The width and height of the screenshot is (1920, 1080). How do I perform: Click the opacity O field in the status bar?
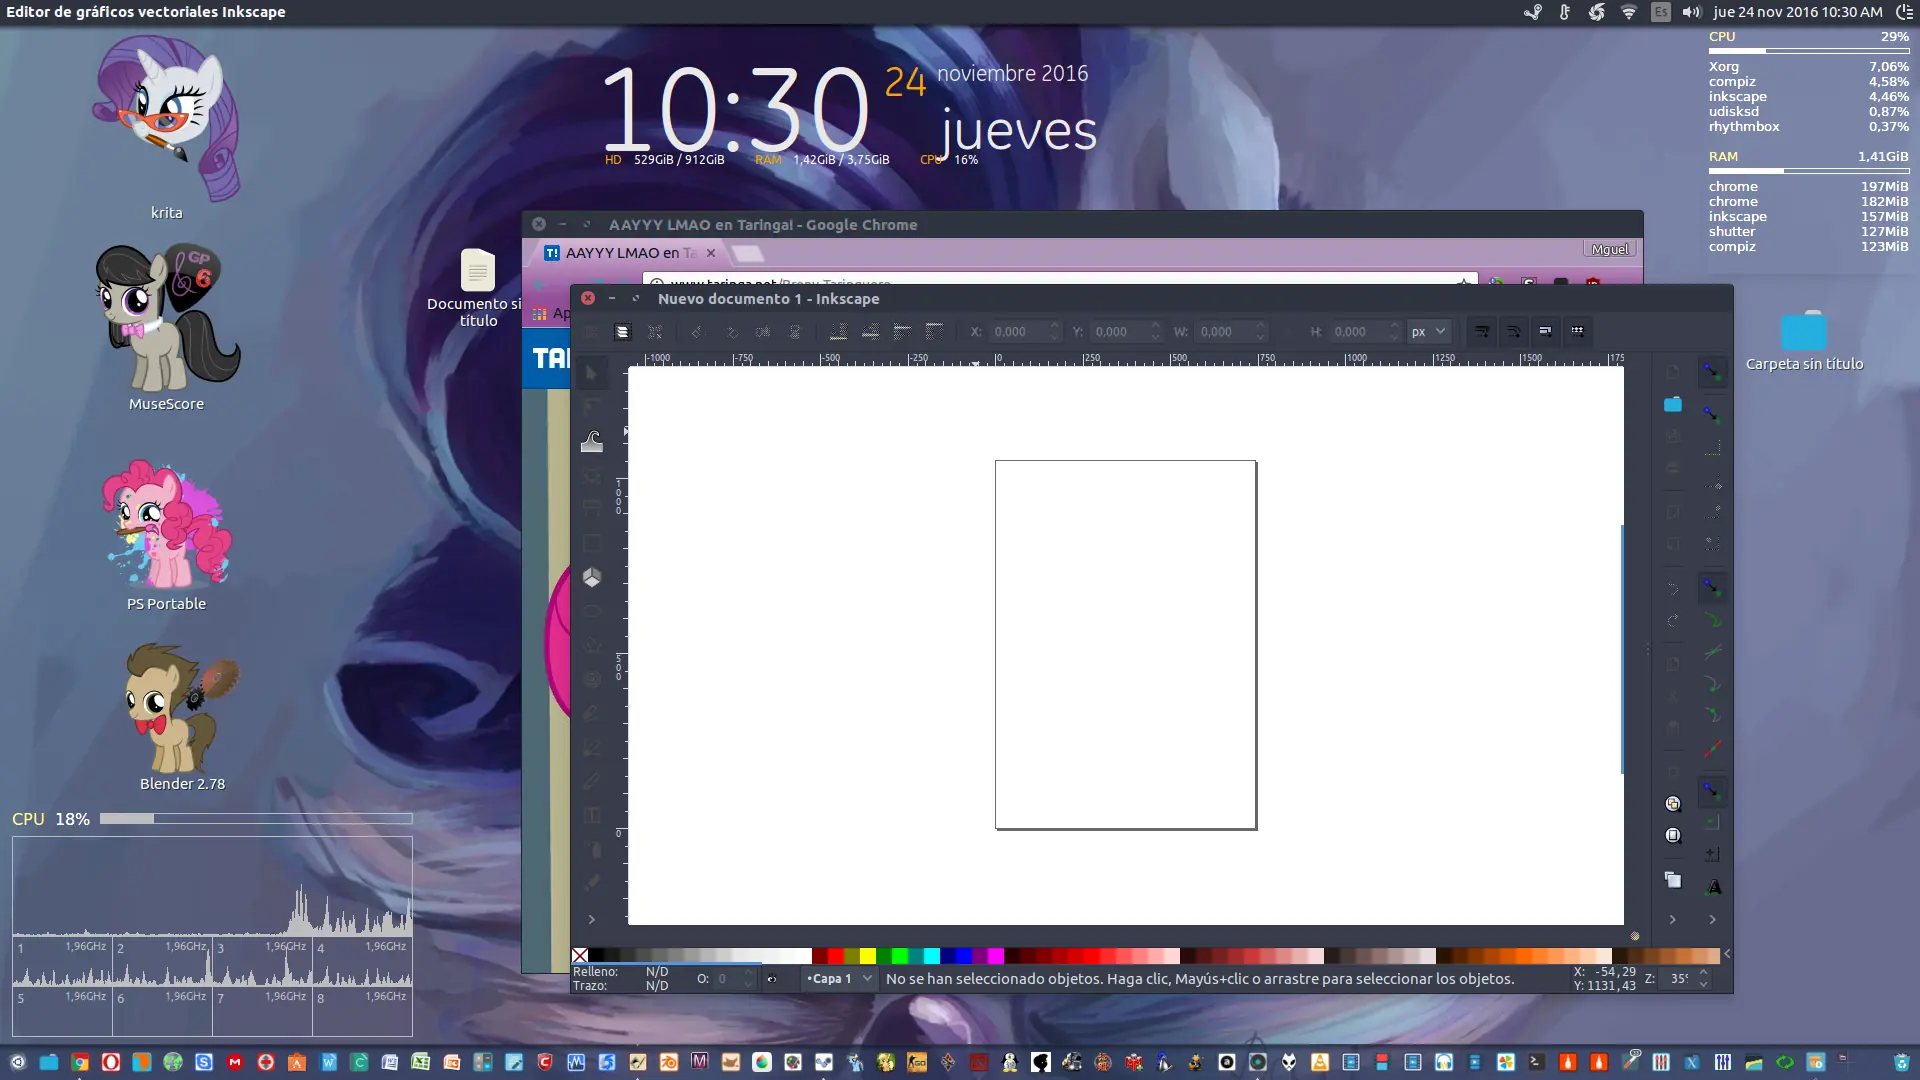(x=725, y=980)
